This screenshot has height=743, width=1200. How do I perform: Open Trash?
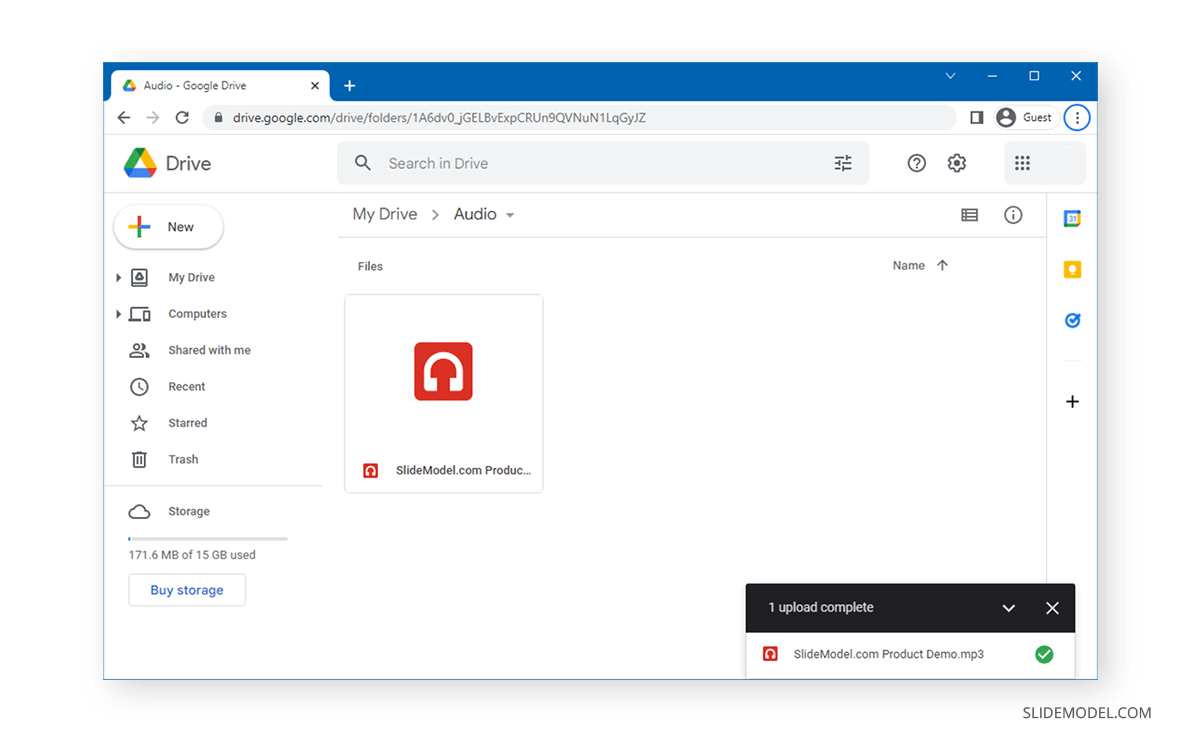pyautogui.click(x=183, y=460)
